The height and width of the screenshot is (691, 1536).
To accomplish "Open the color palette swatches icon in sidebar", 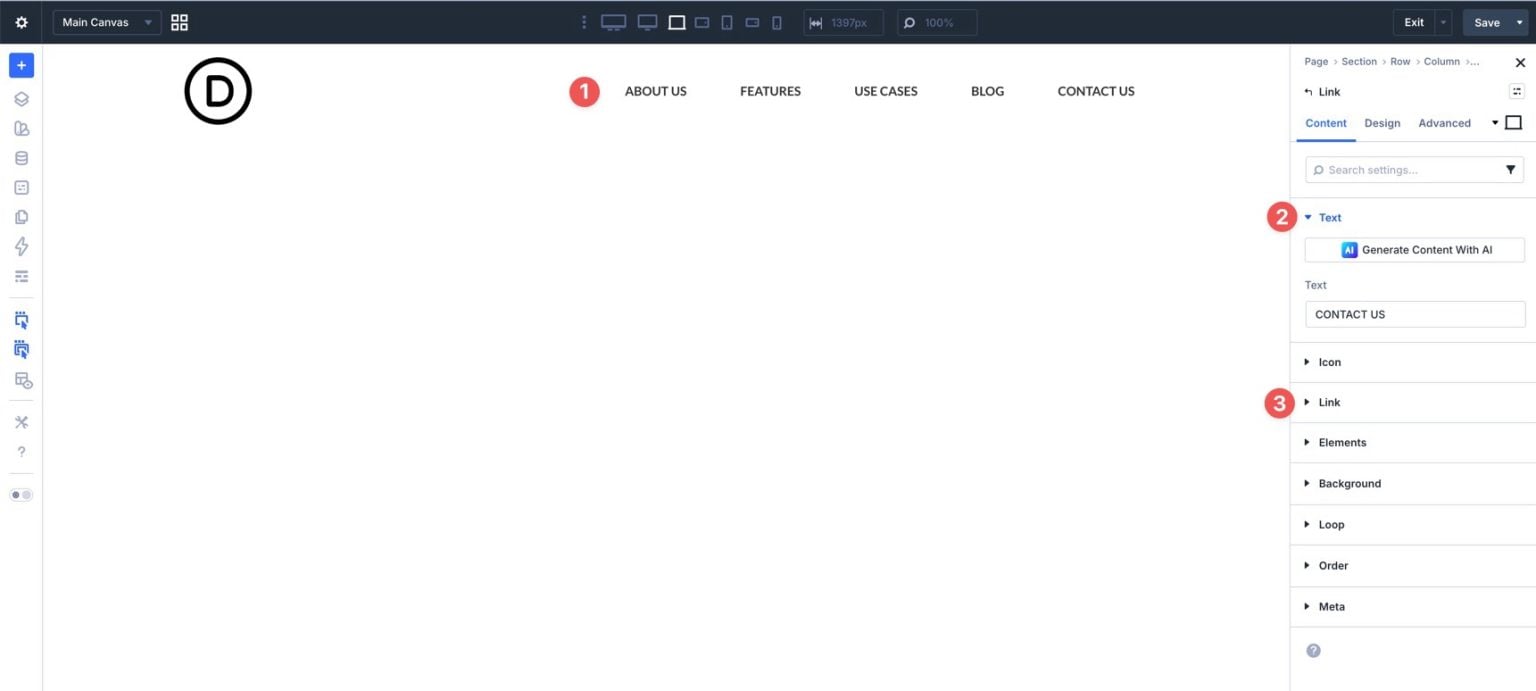I will point(21,129).
